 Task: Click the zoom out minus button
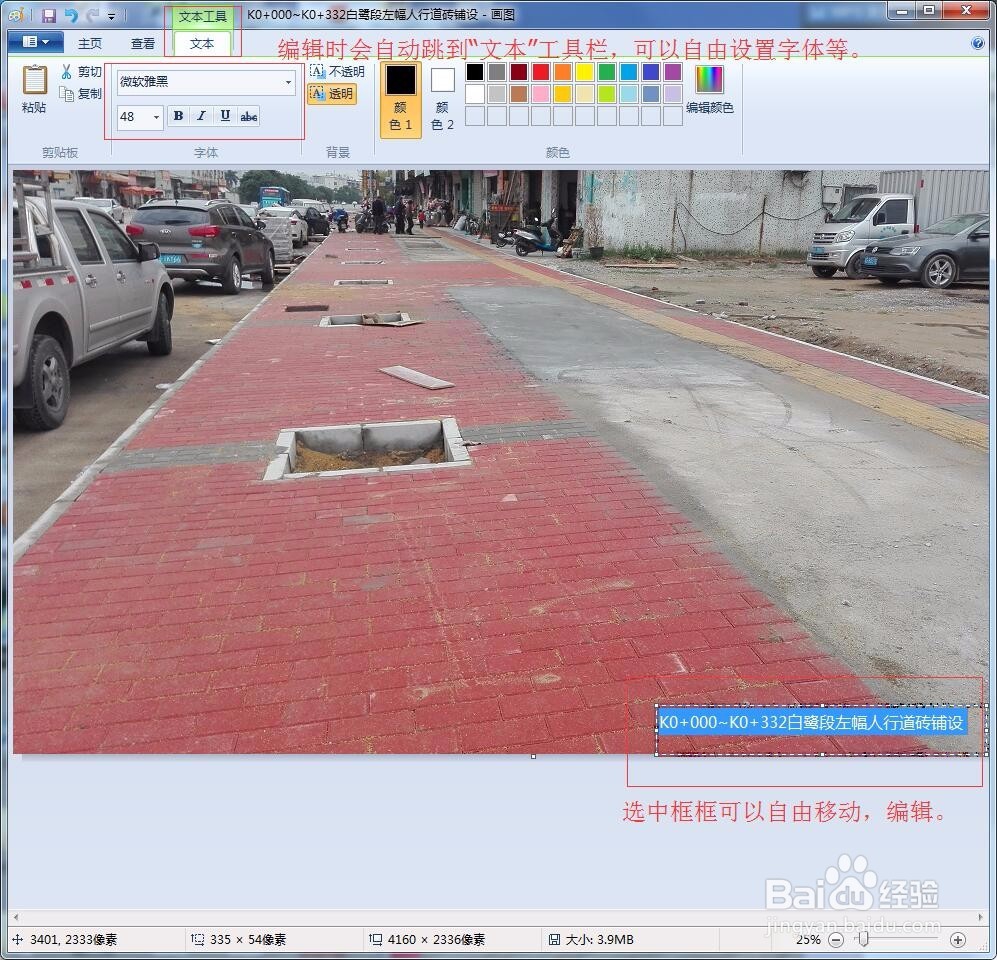tap(837, 940)
